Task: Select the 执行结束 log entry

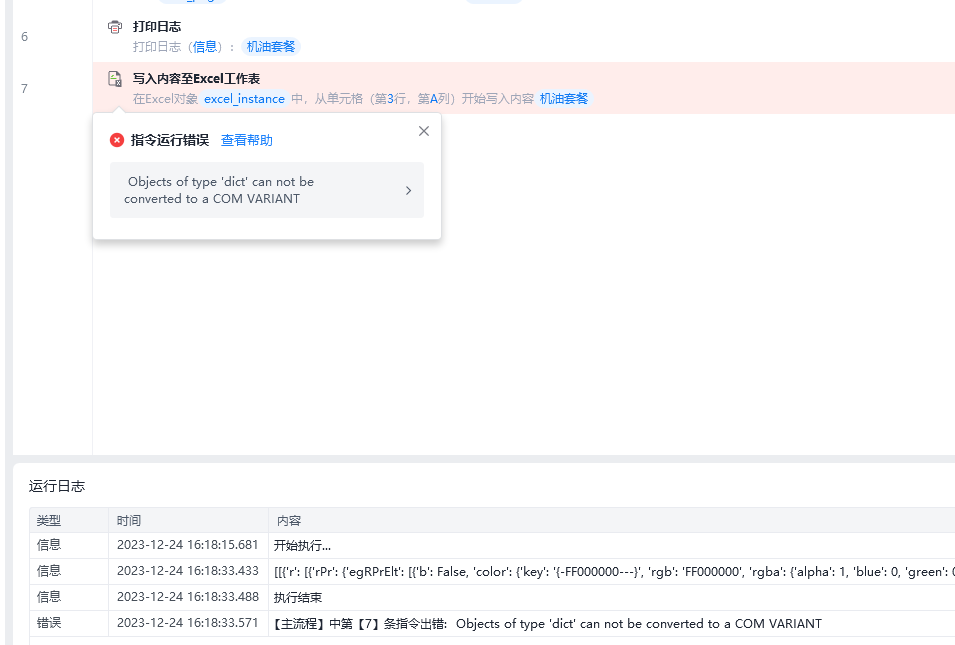Action: (x=298, y=597)
